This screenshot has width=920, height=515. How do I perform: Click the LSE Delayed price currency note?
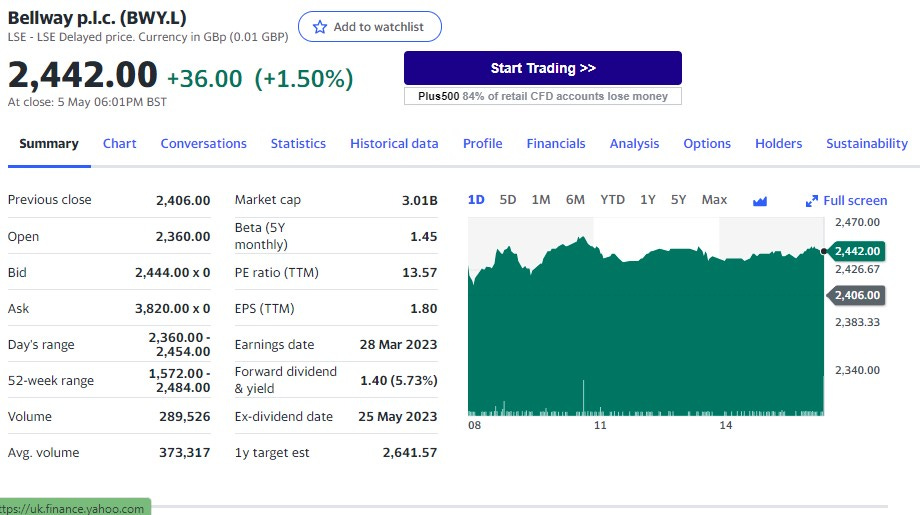coord(148,37)
